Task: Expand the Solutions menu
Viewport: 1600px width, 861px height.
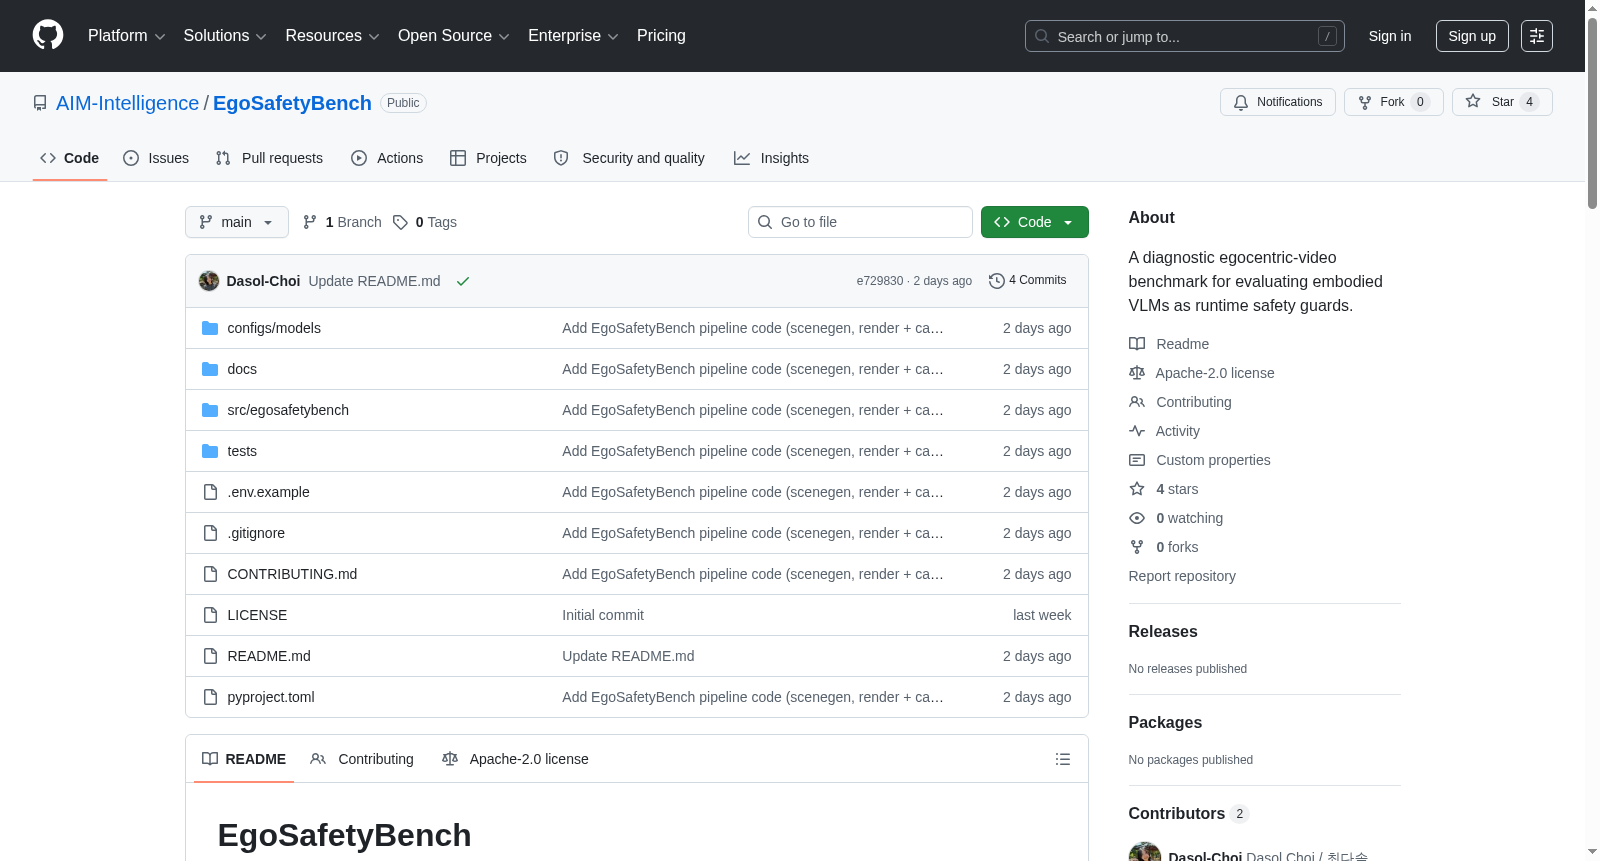Action: tap(225, 36)
